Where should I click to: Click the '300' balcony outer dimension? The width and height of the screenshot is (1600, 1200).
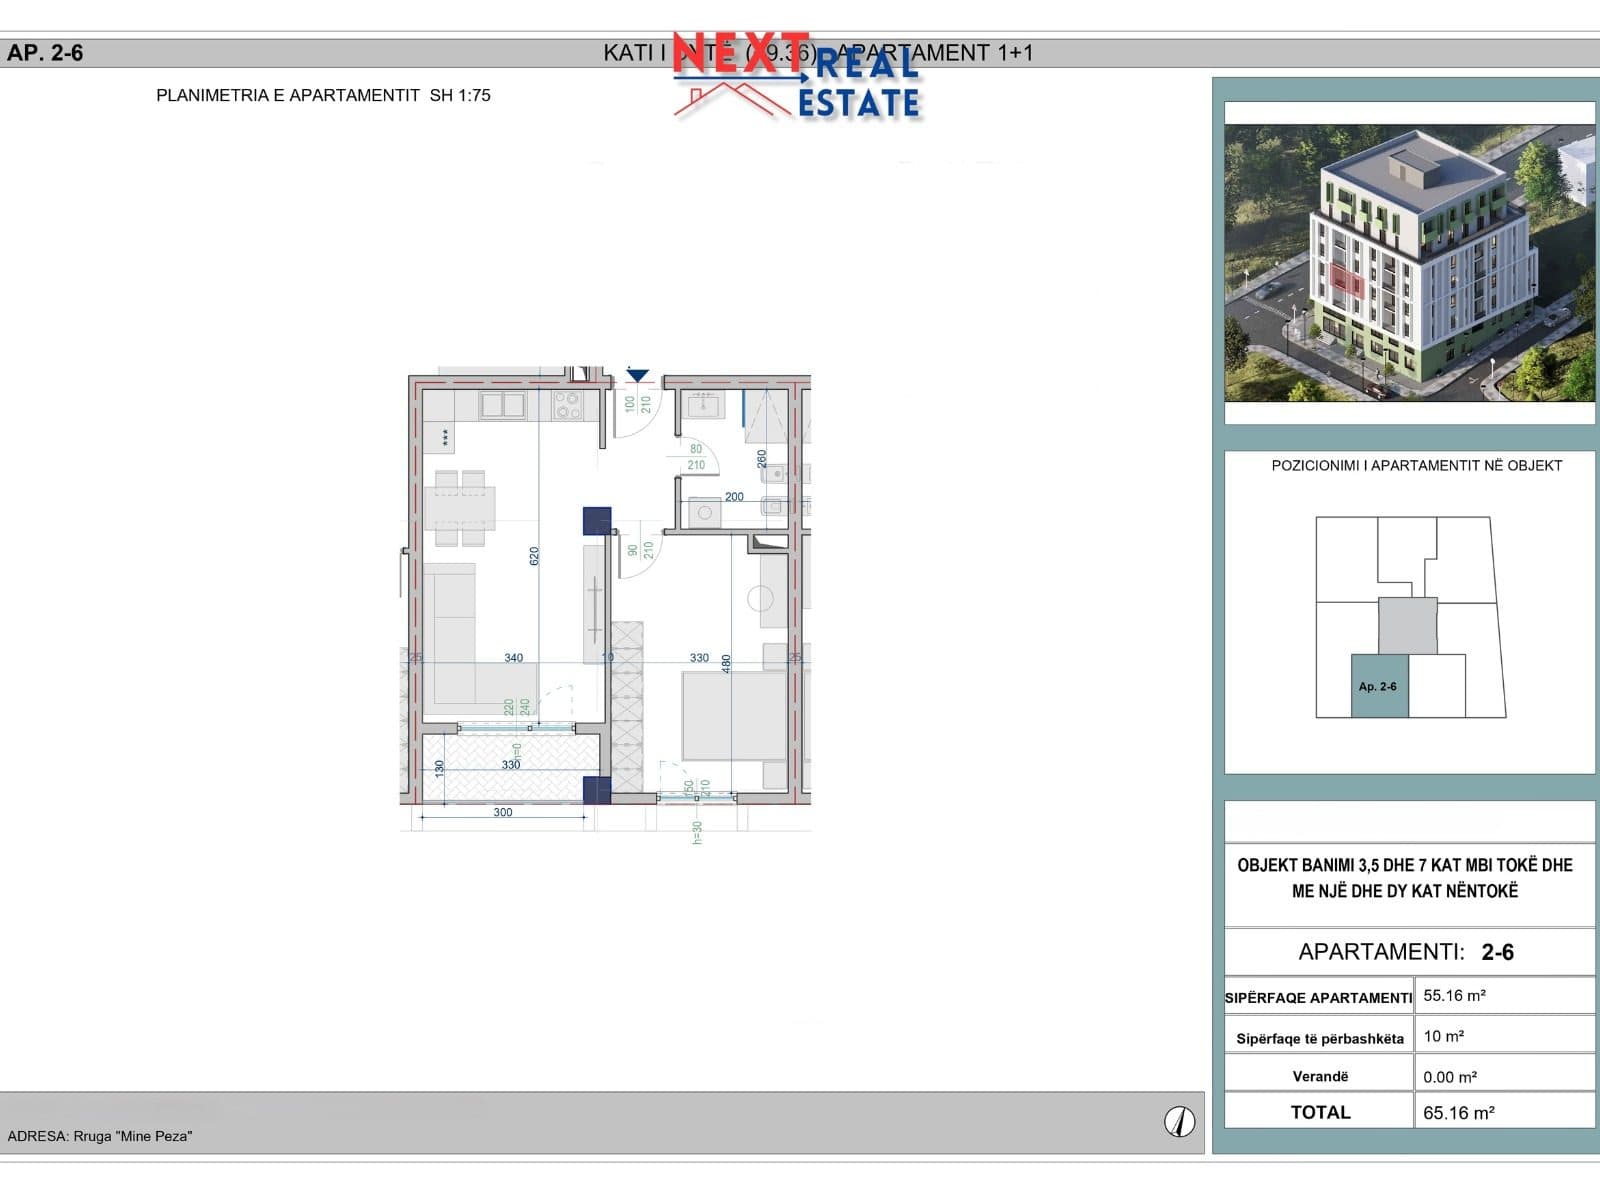pos(503,812)
